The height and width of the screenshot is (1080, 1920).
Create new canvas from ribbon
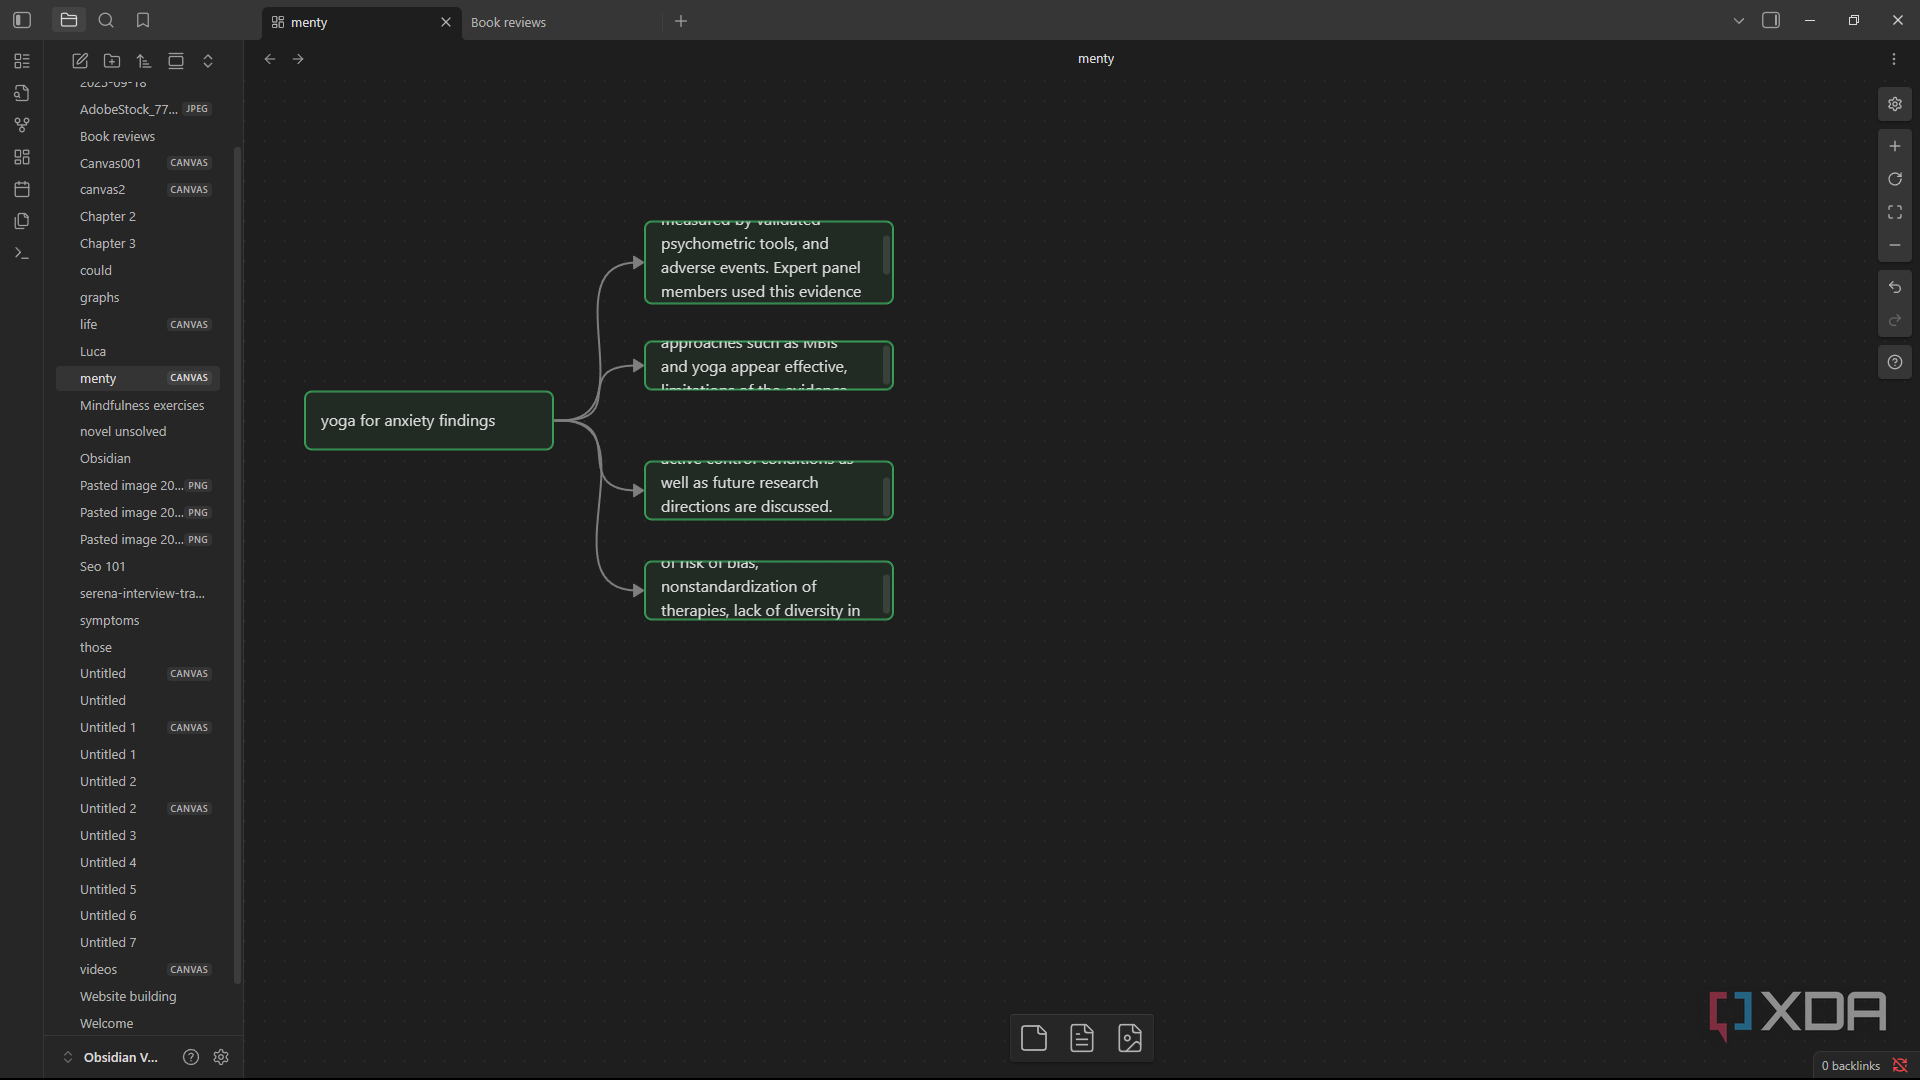click(x=22, y=157)
